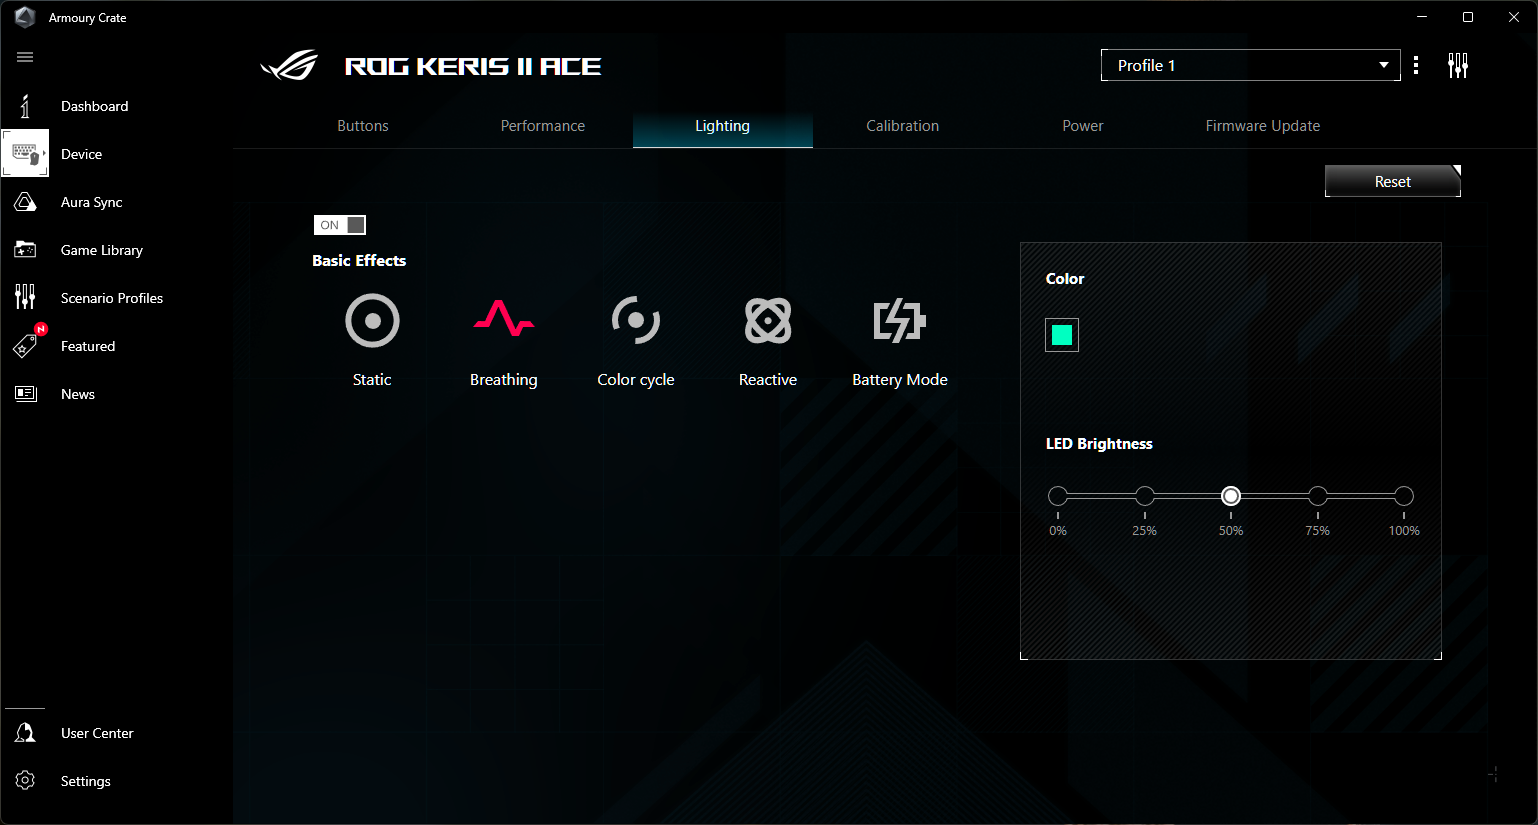Open the Dashboard page from the sidebar
Image resolution: width=1538 pixels, height=825 pixels.
[94, 106]
